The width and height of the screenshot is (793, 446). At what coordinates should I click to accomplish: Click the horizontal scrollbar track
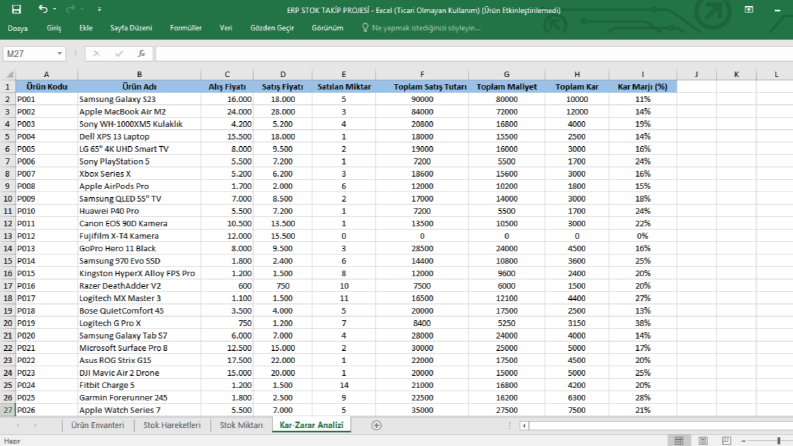click(x=660, y=426)
